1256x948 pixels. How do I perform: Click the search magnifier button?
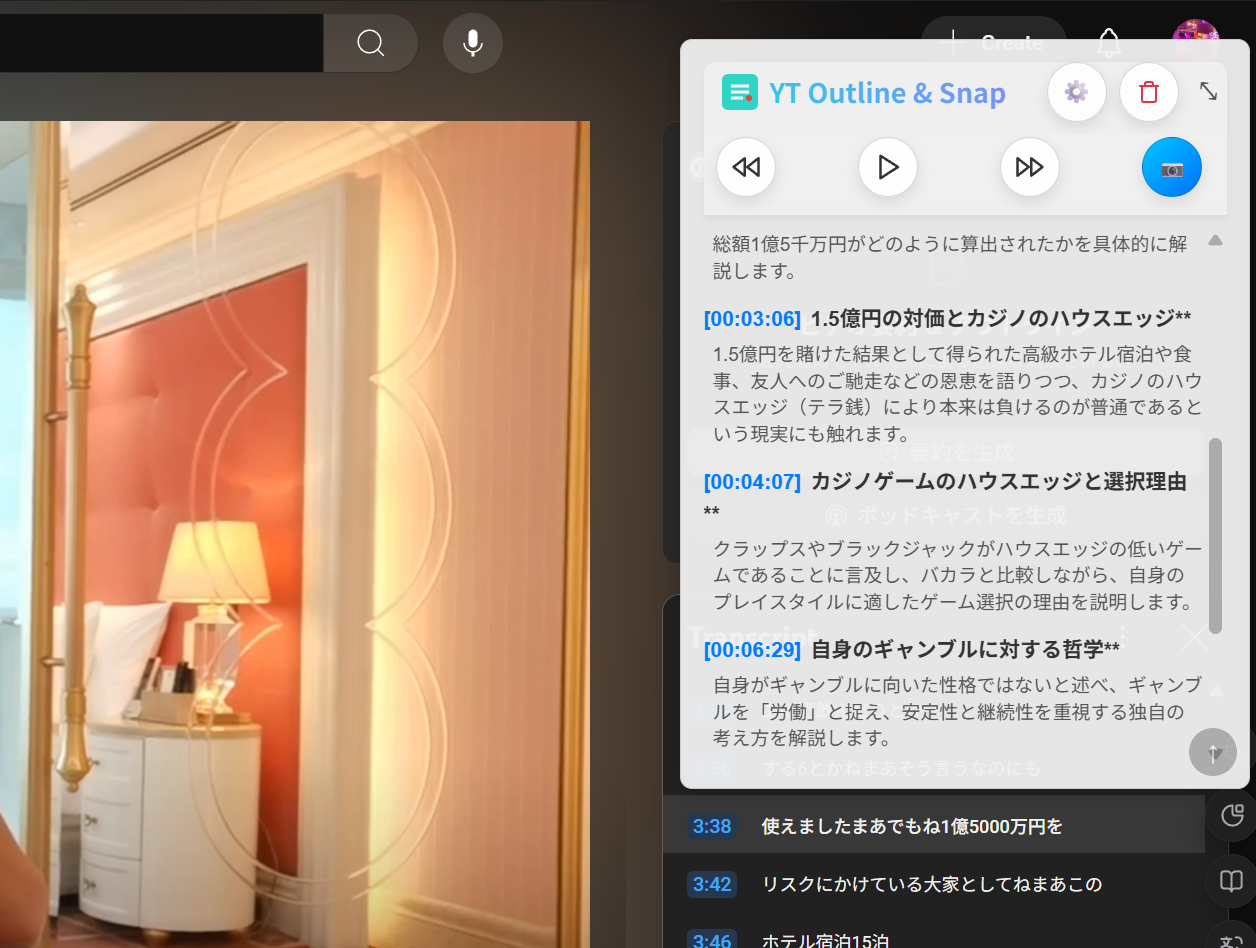point(370,43)
